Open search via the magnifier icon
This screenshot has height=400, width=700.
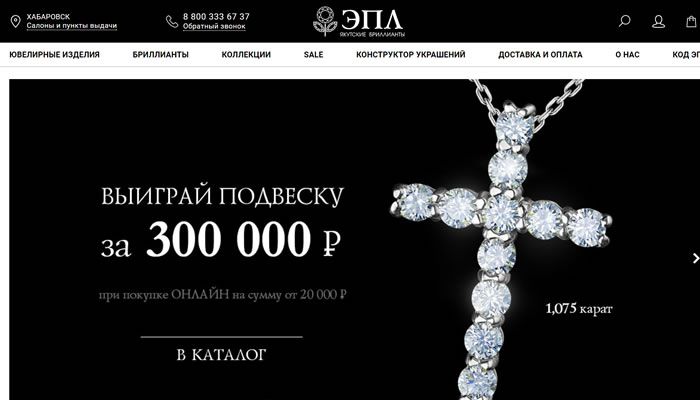tap(625, 21)
